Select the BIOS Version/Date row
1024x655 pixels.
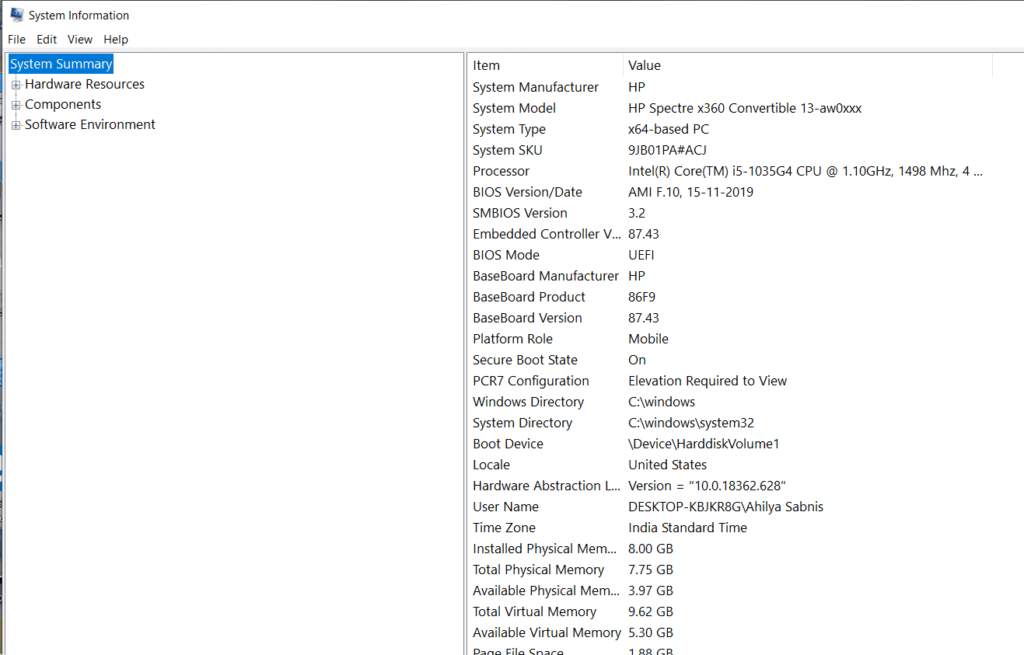coord(527,192)
